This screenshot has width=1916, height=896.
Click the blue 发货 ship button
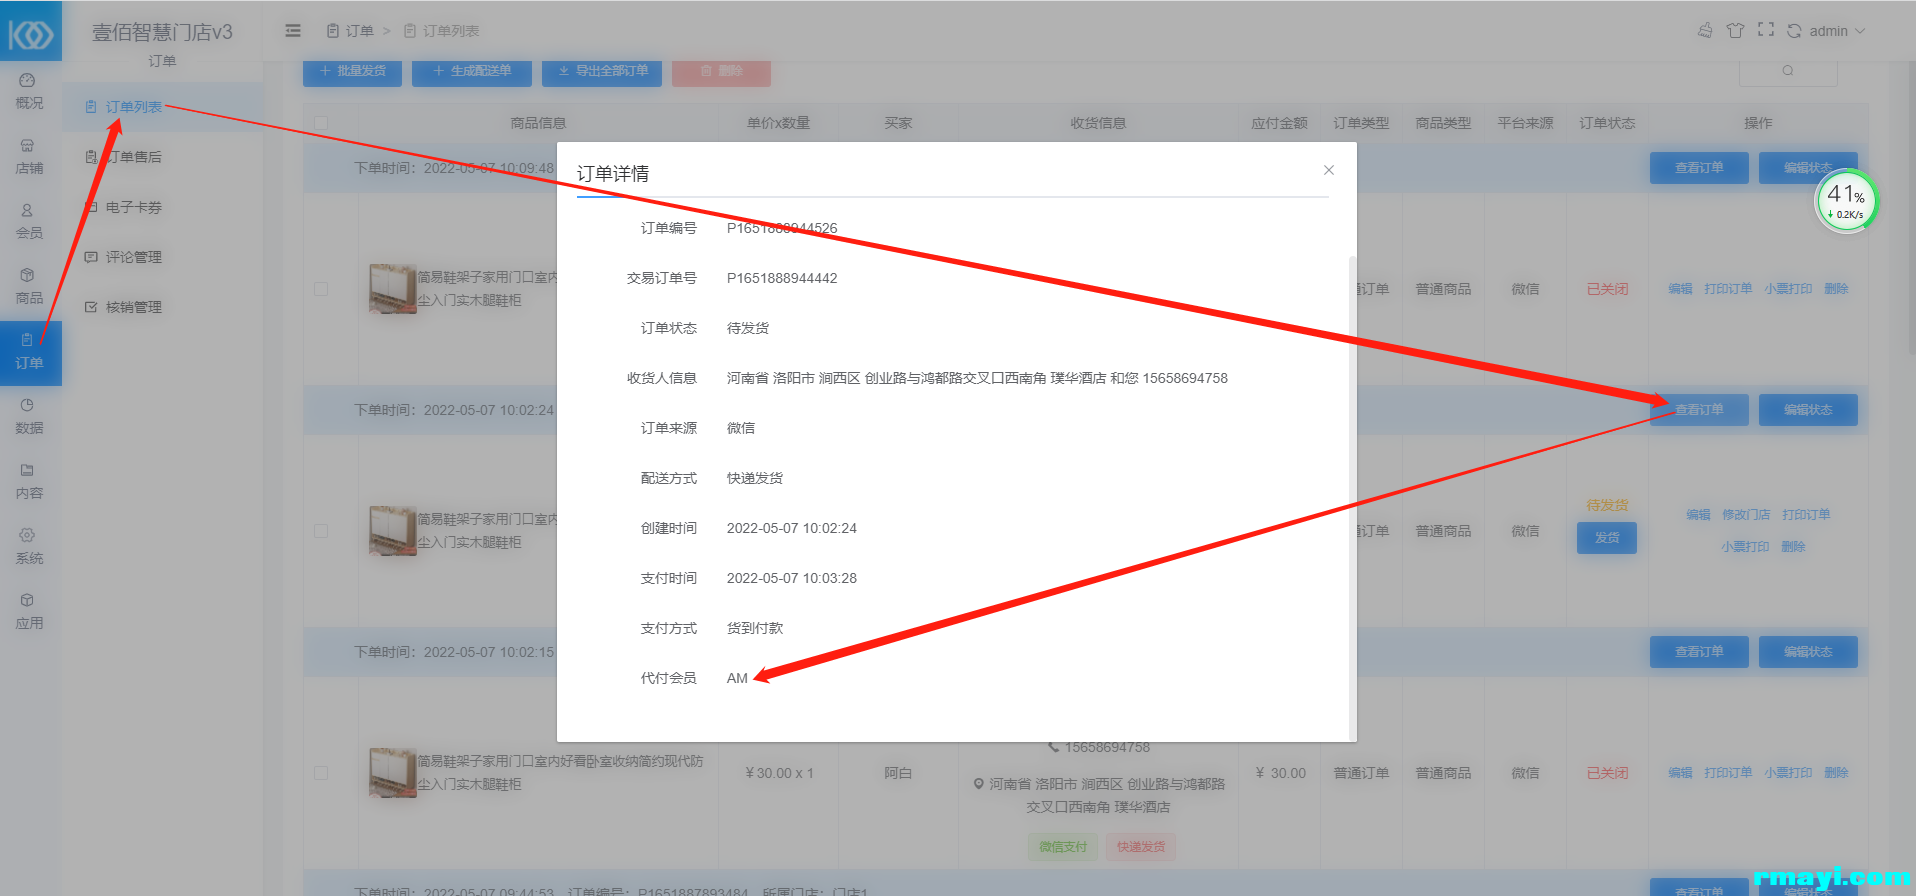coord(1607,538)
